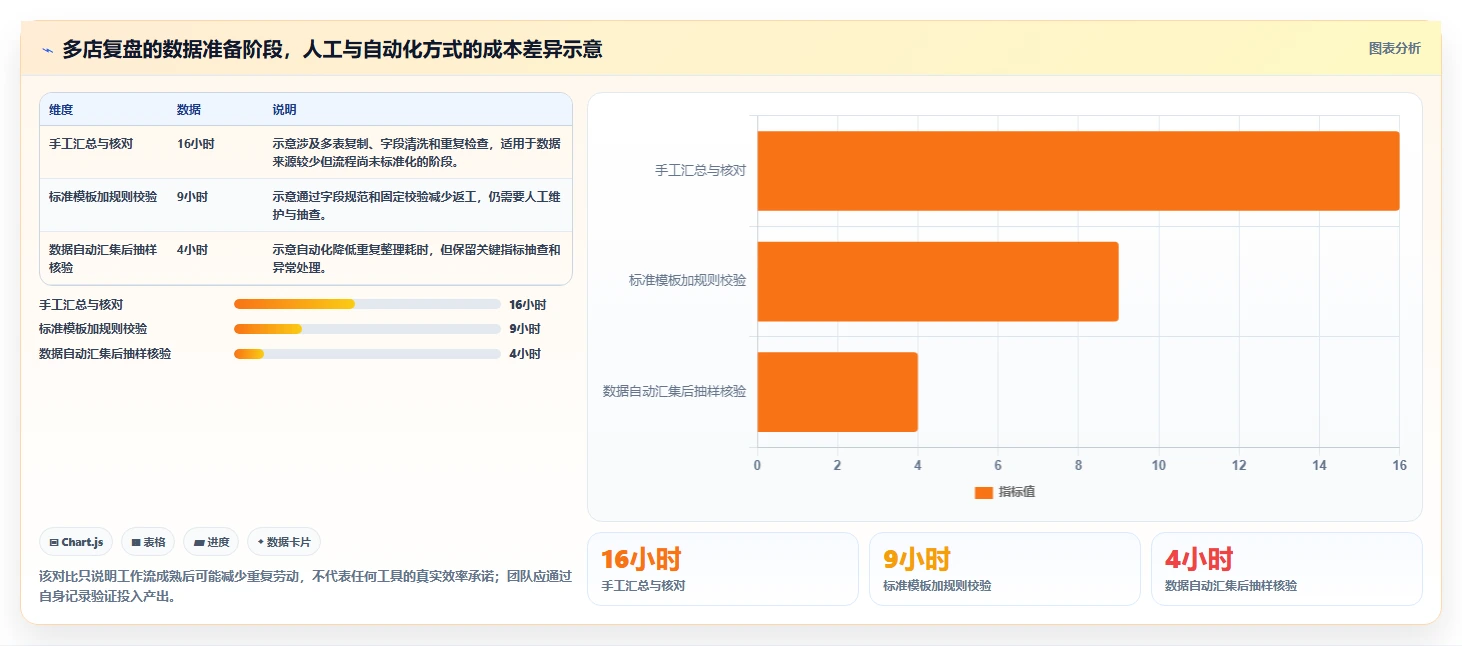Click the footnote starting 该对比只说明
1462x646 pixels.
click(305, 586)
